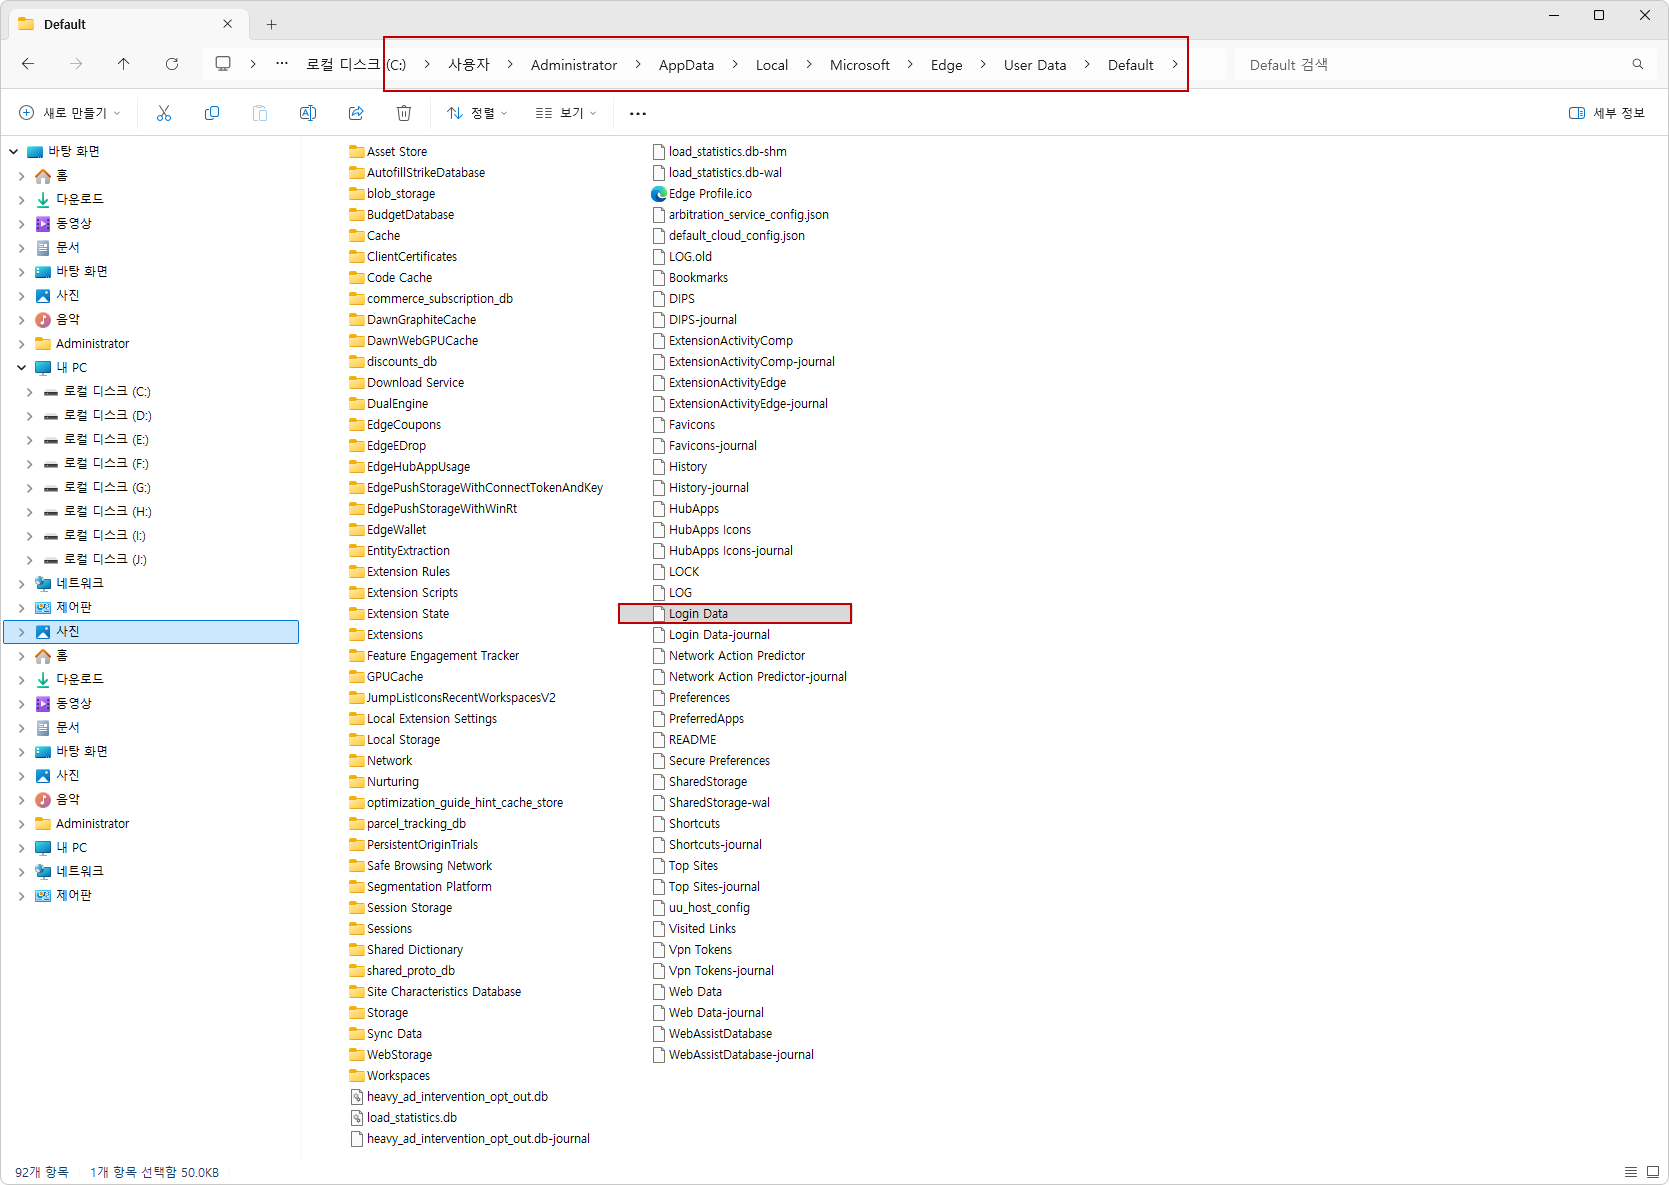Switch to details view icon in status bar

pyautogui.click(x=1631, y=1172)
